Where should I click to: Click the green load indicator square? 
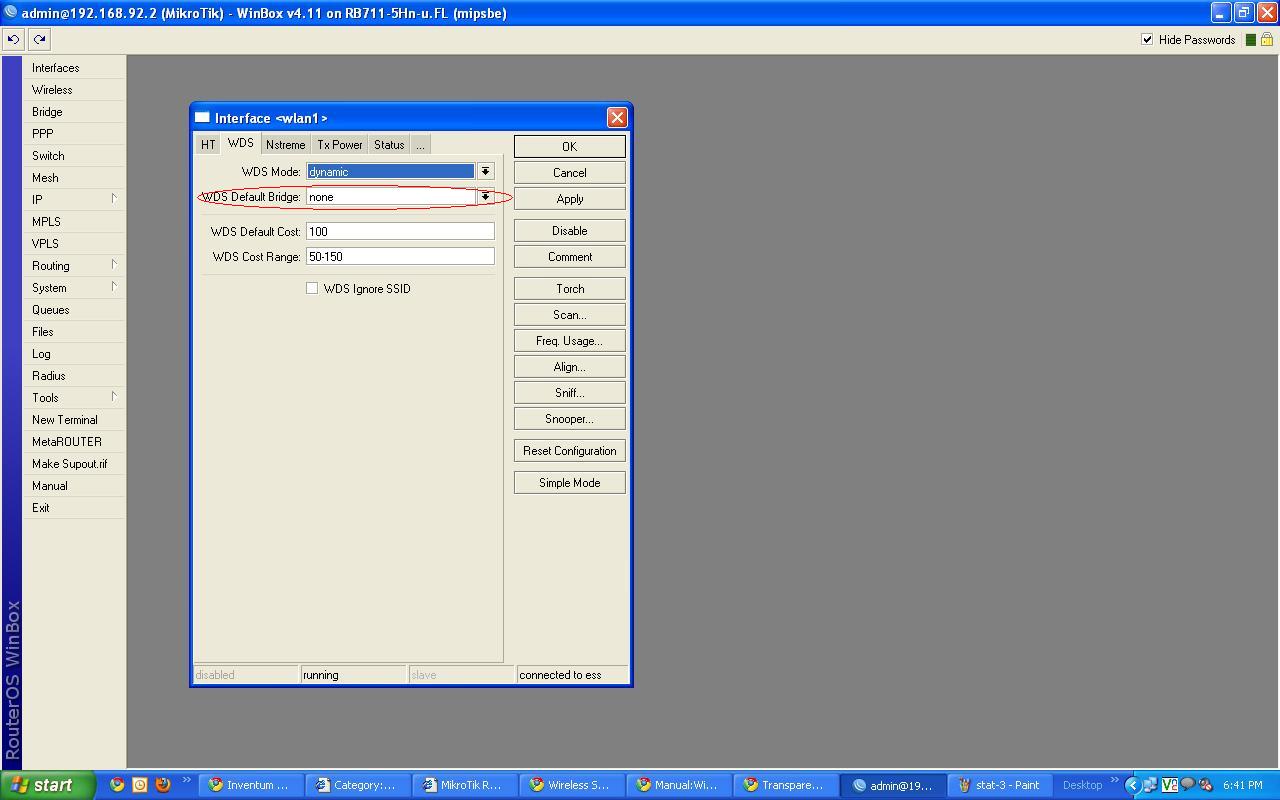click(1250, 40)
